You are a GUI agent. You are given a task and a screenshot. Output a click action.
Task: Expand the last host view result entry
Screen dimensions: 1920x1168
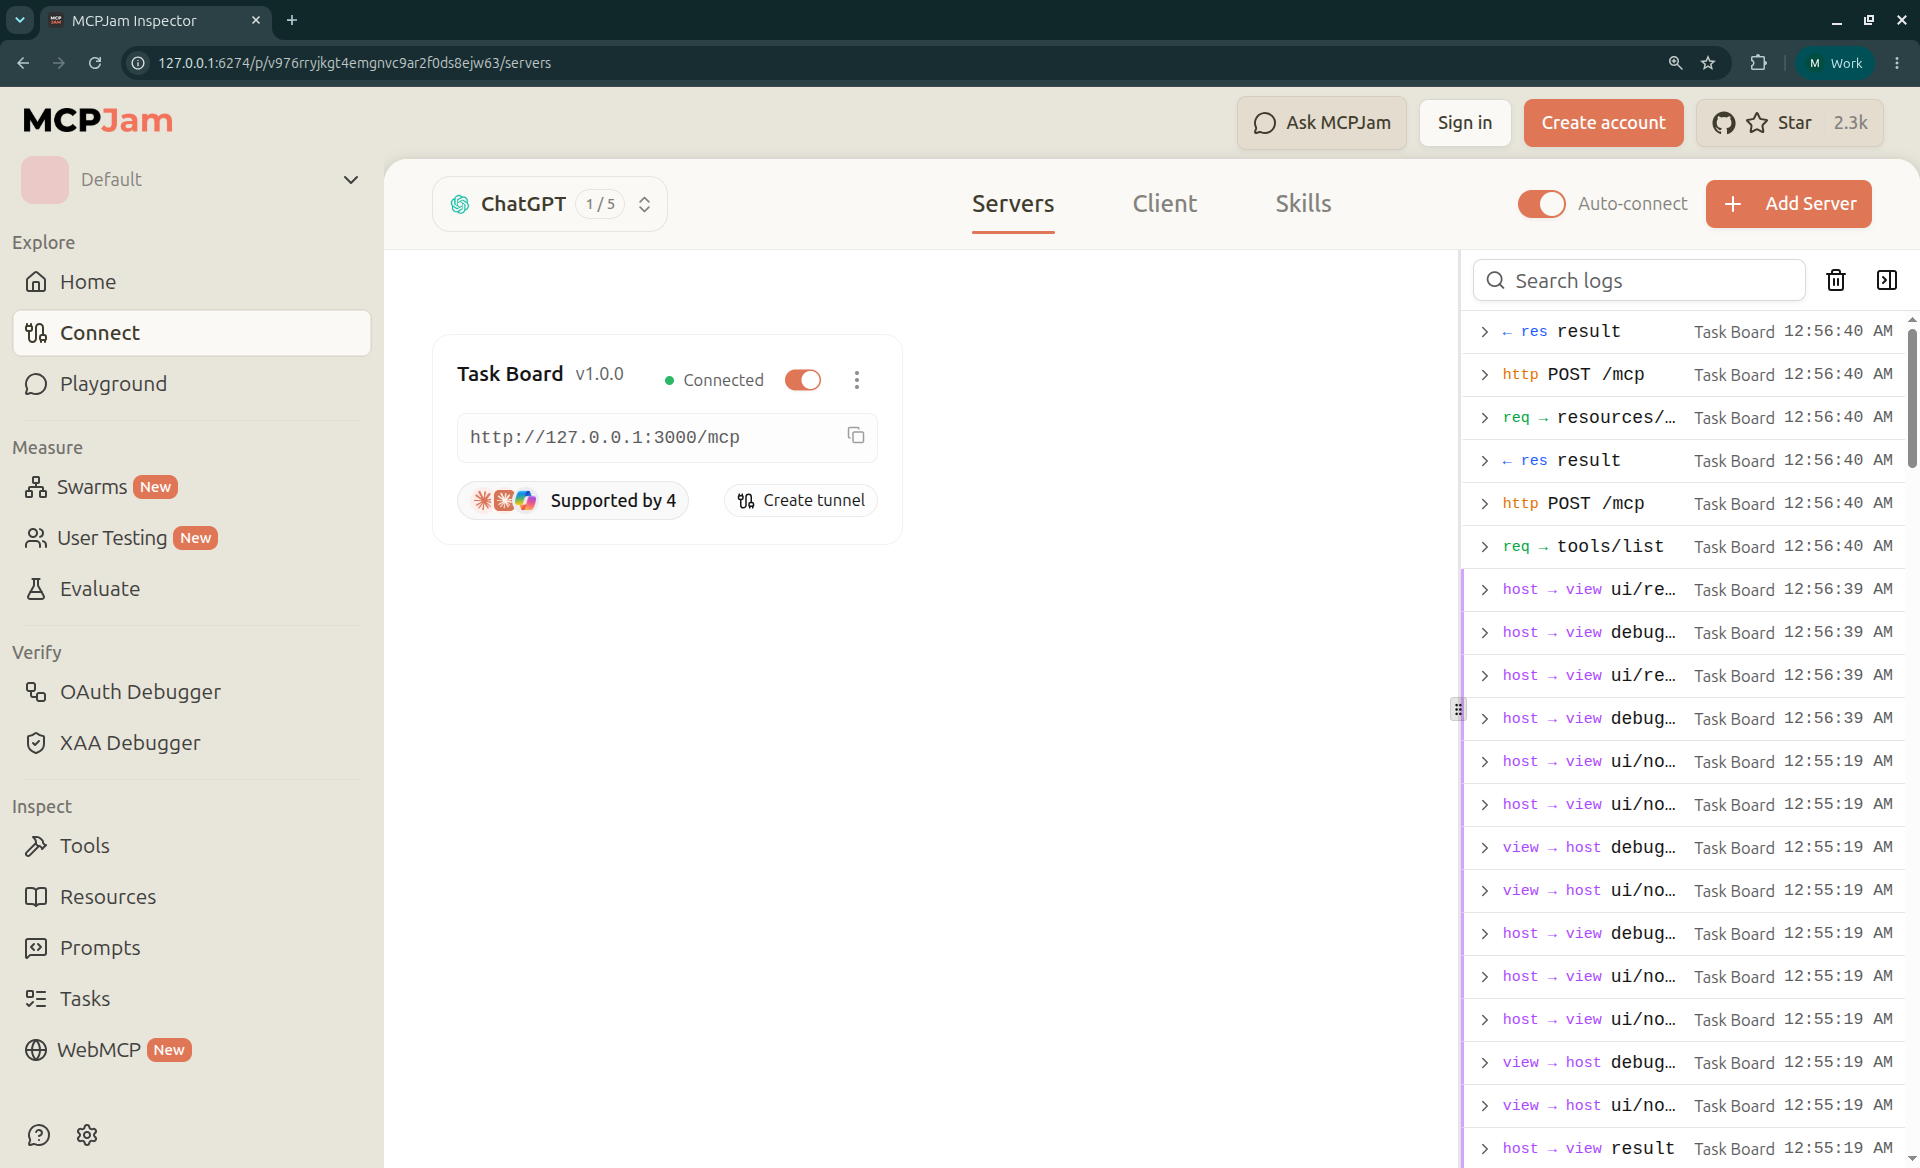click(1684, 1148)
